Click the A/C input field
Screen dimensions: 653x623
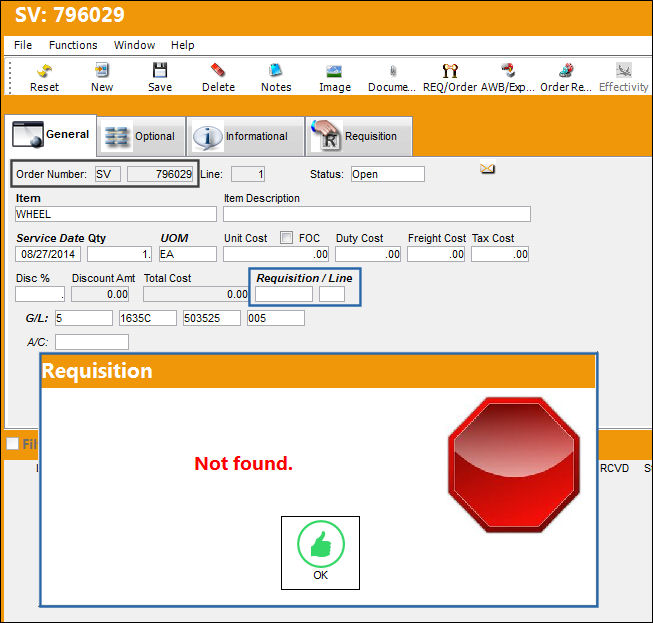coord(92,342)
